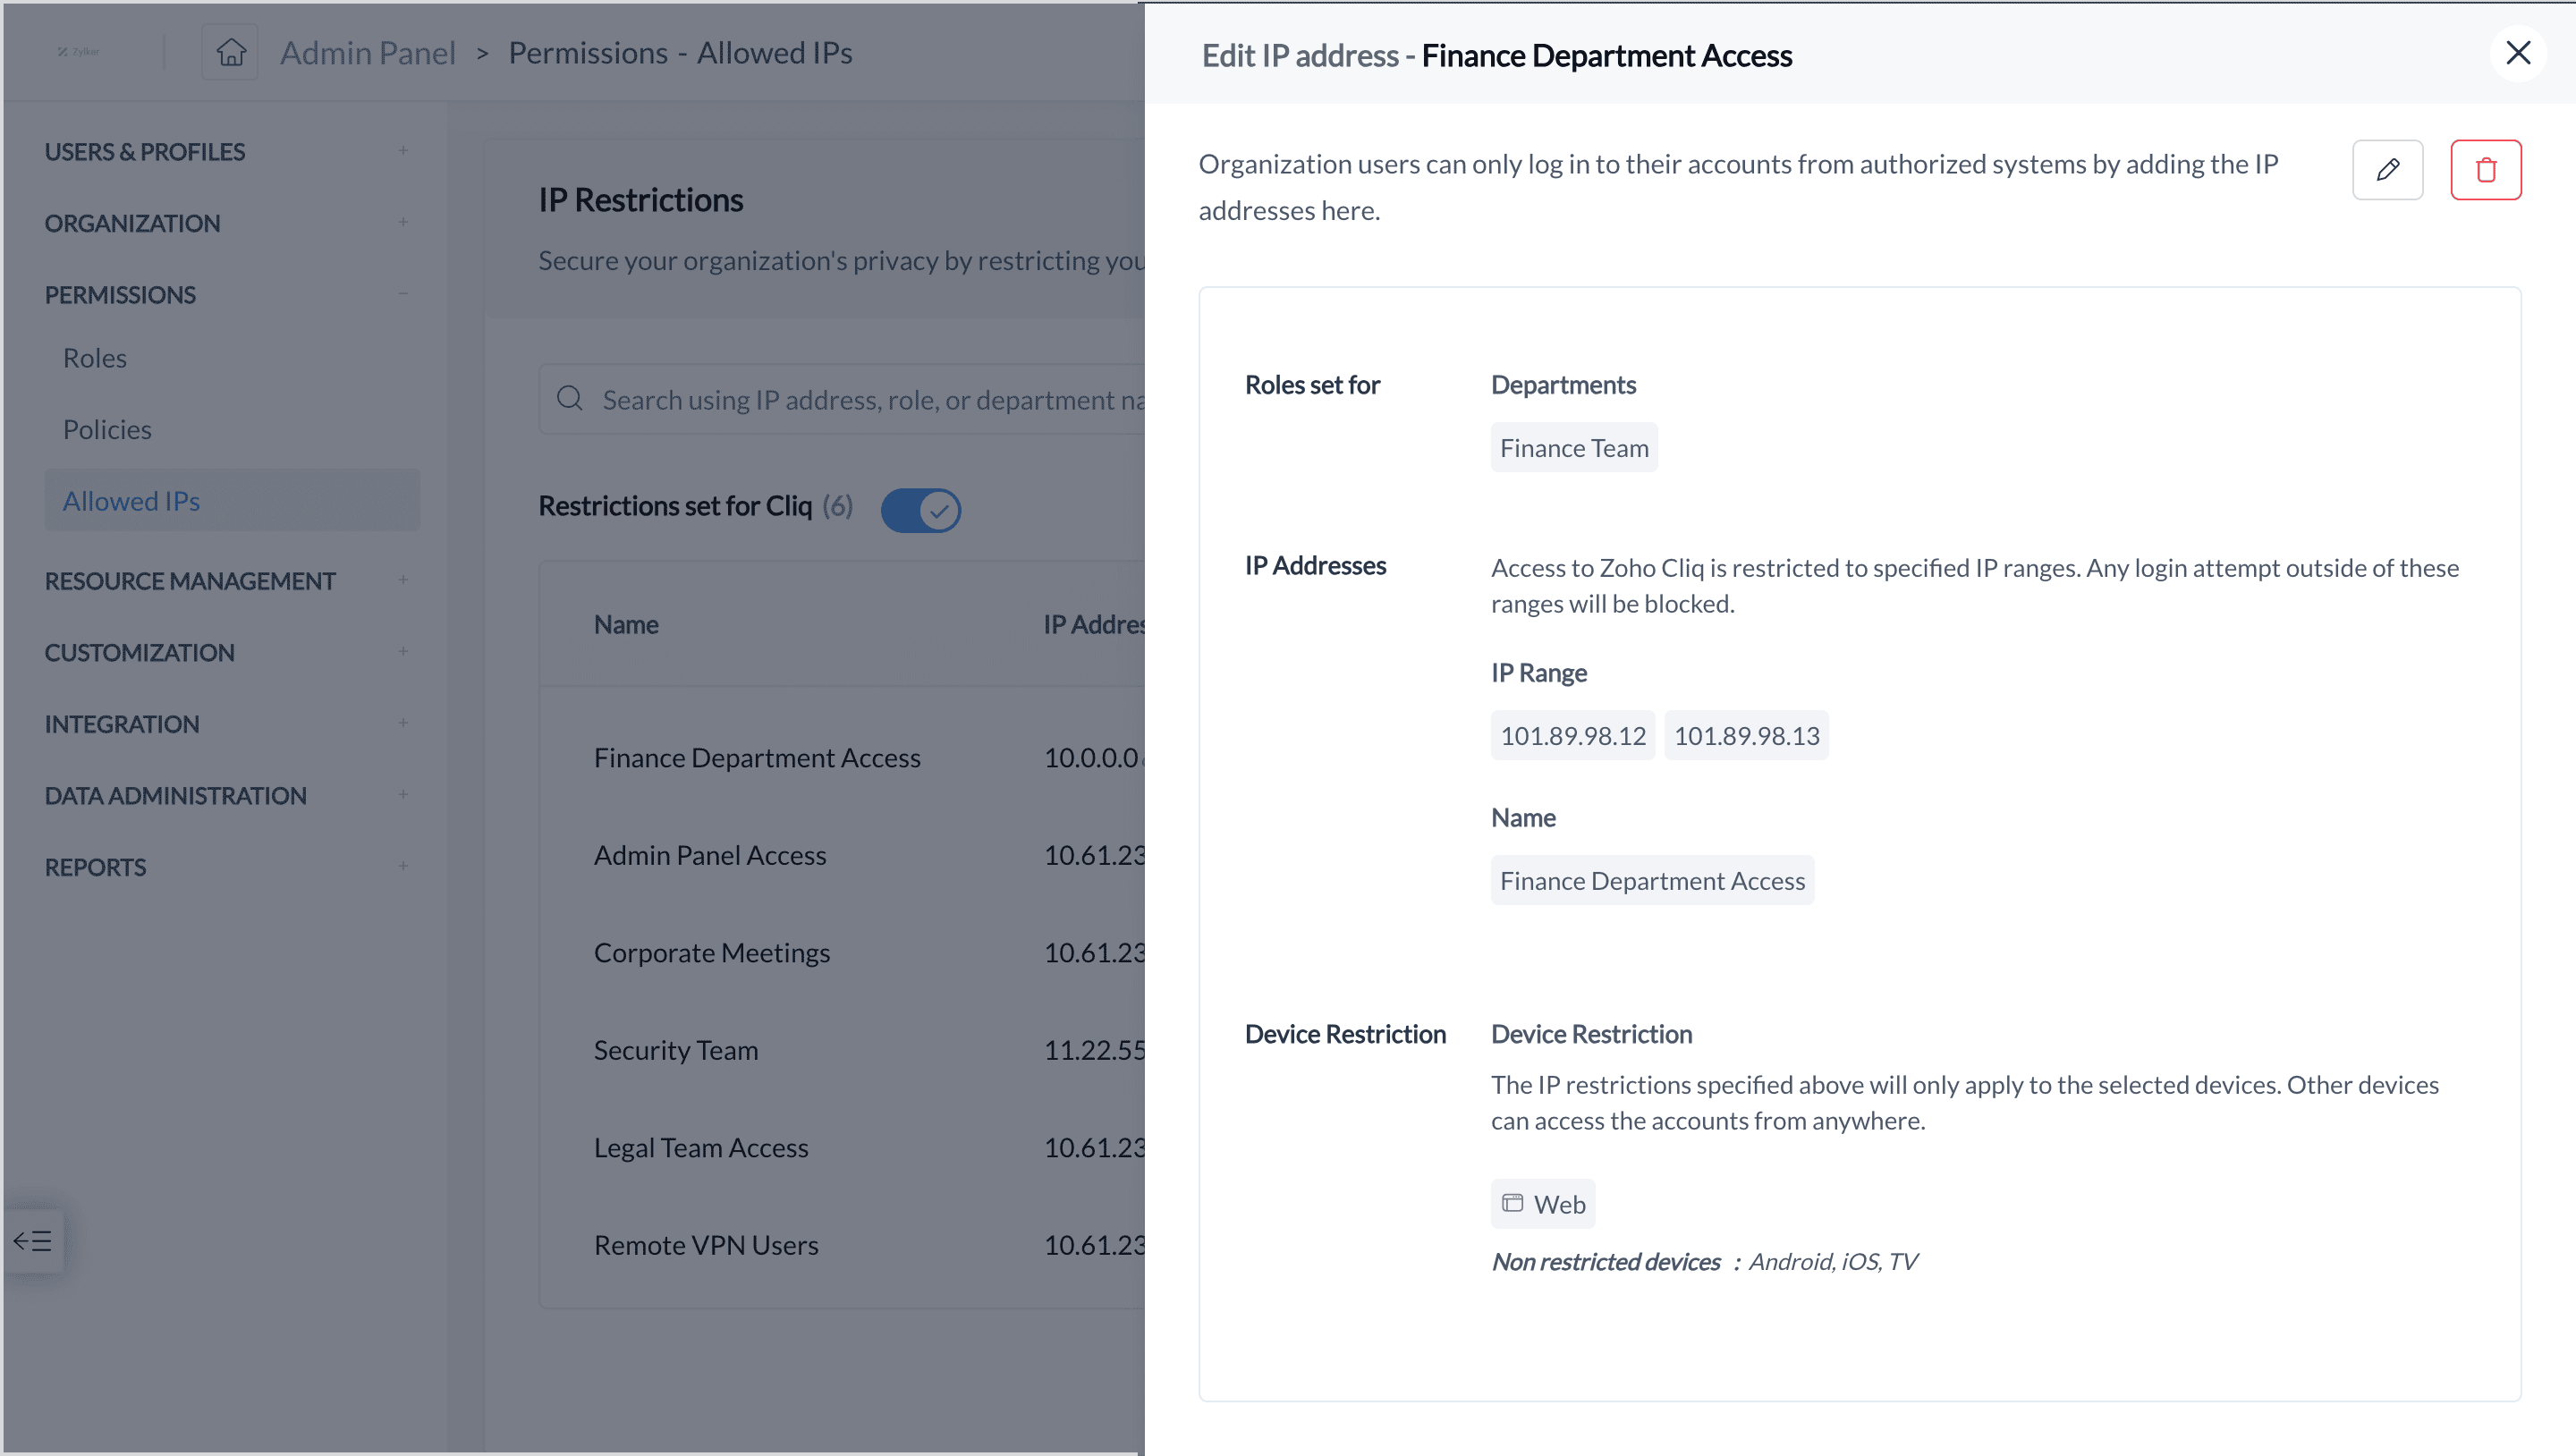Expand the Organization section
Image resolution: width=2576 pixels, height=1456 pixels.
click(403, 222)
